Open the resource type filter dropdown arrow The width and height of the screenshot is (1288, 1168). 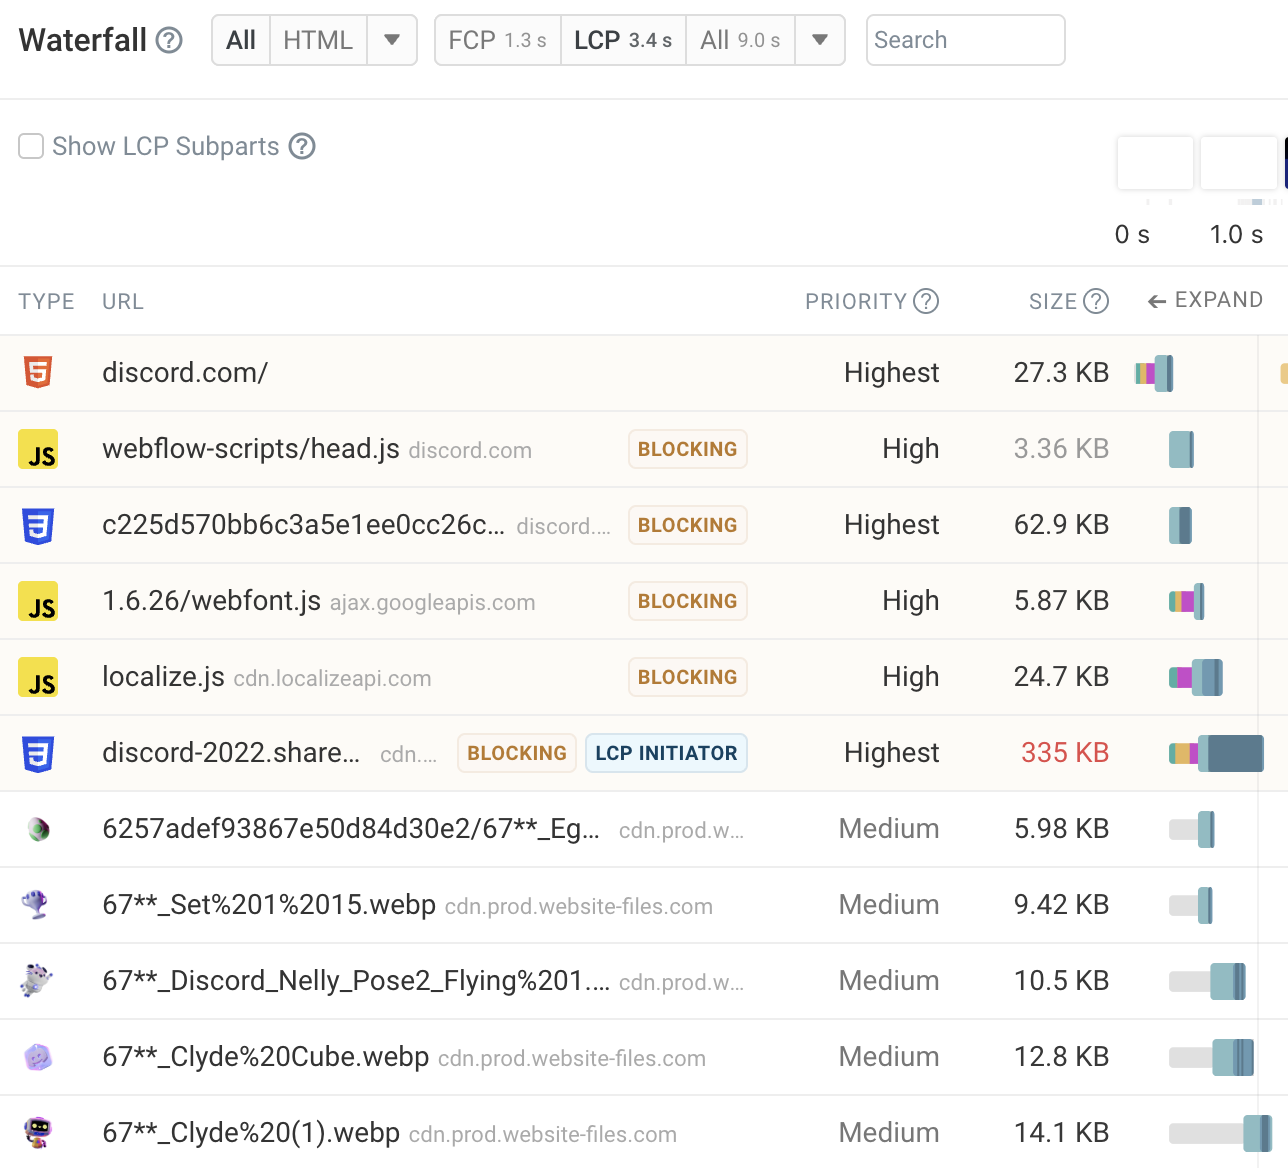[x=392, y=40]
